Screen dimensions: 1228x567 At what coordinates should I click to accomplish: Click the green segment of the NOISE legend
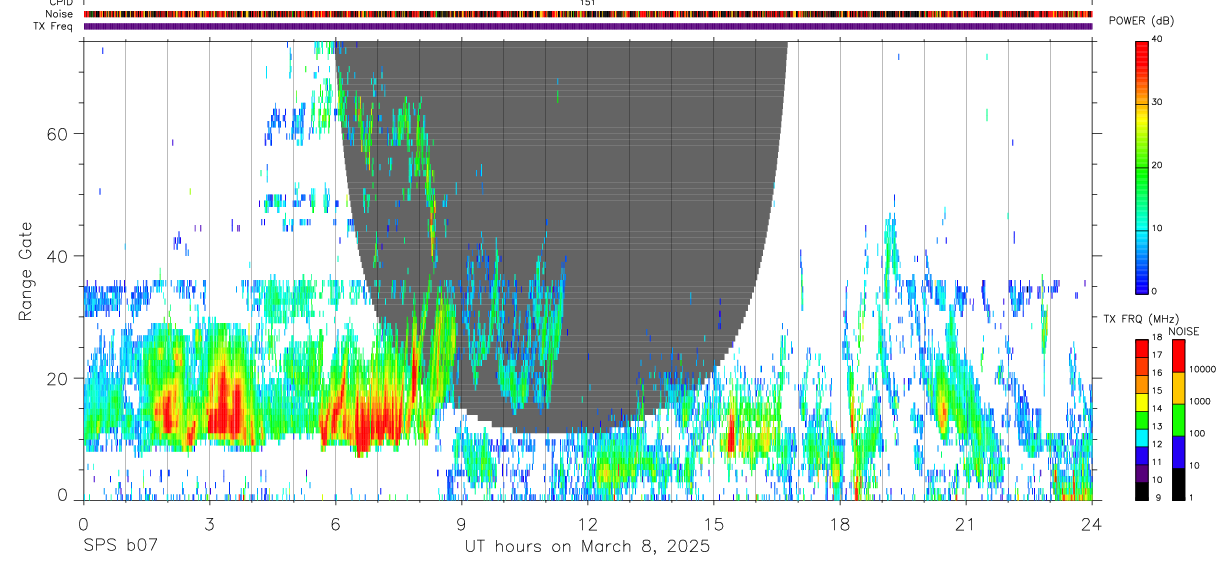point(1179,420)
